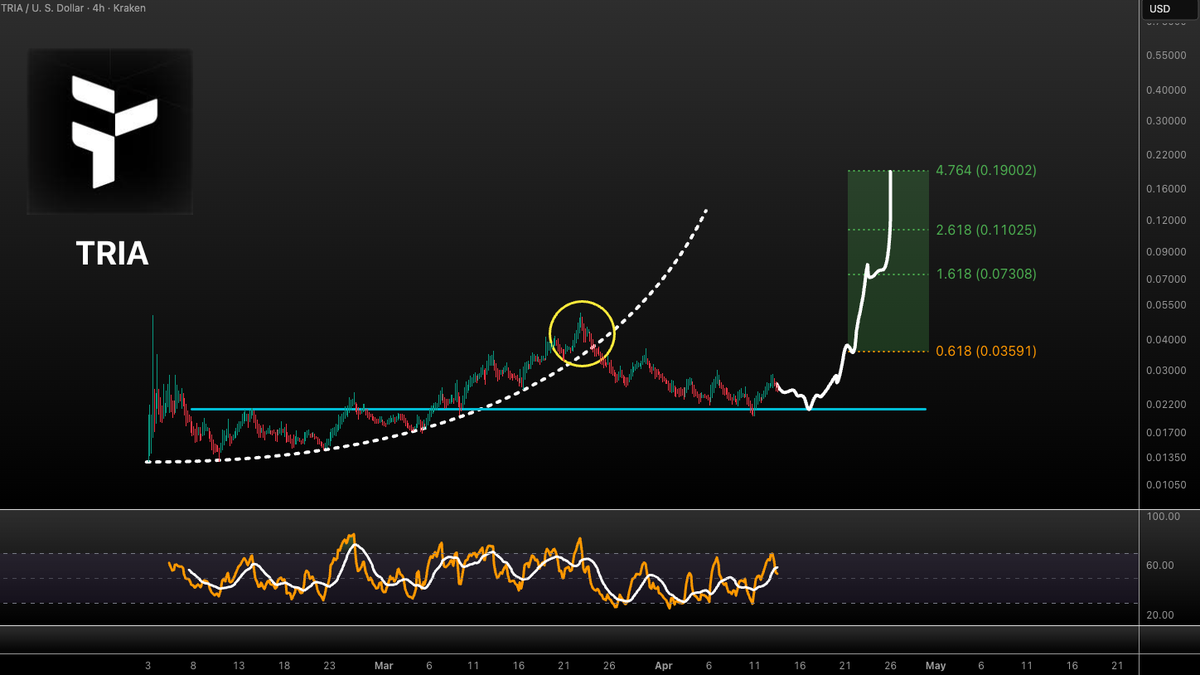Click the 2.618 (0.11025) extension label
This screenshot has height=675, width=1200.
point(988,229)
